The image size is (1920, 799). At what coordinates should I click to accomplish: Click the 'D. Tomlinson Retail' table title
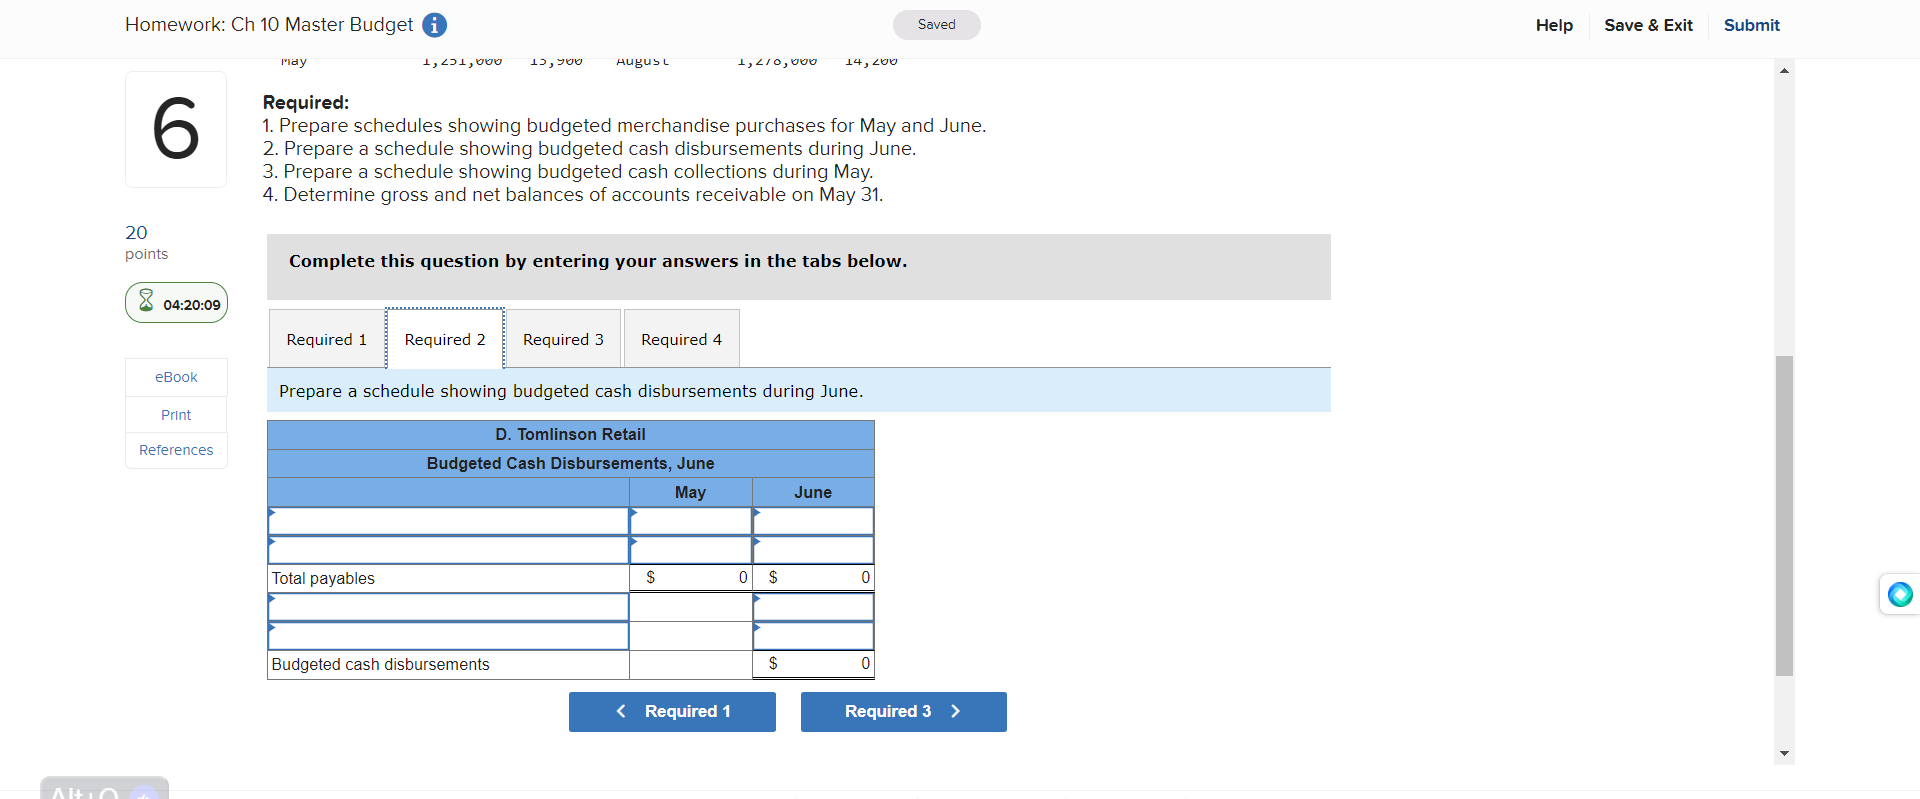(x=570, y=434)
